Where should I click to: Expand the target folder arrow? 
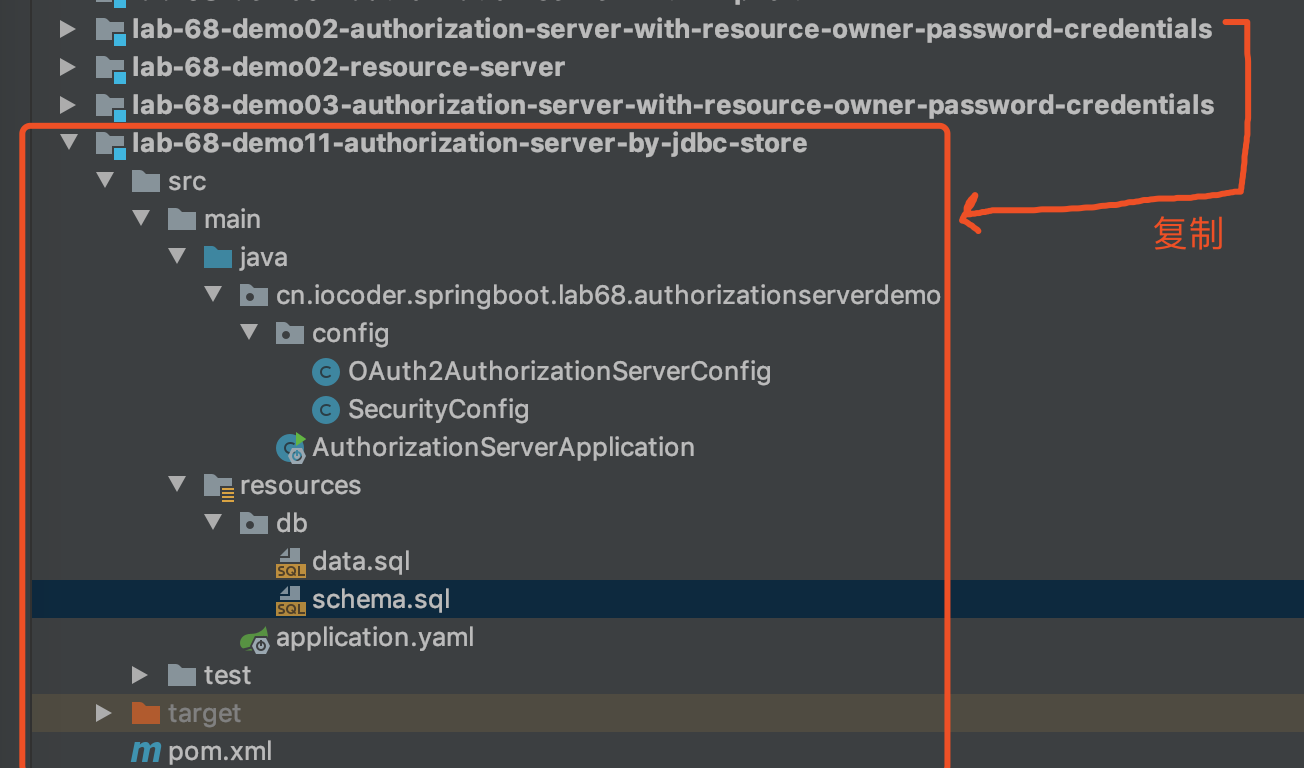click(x=103, y=713)
